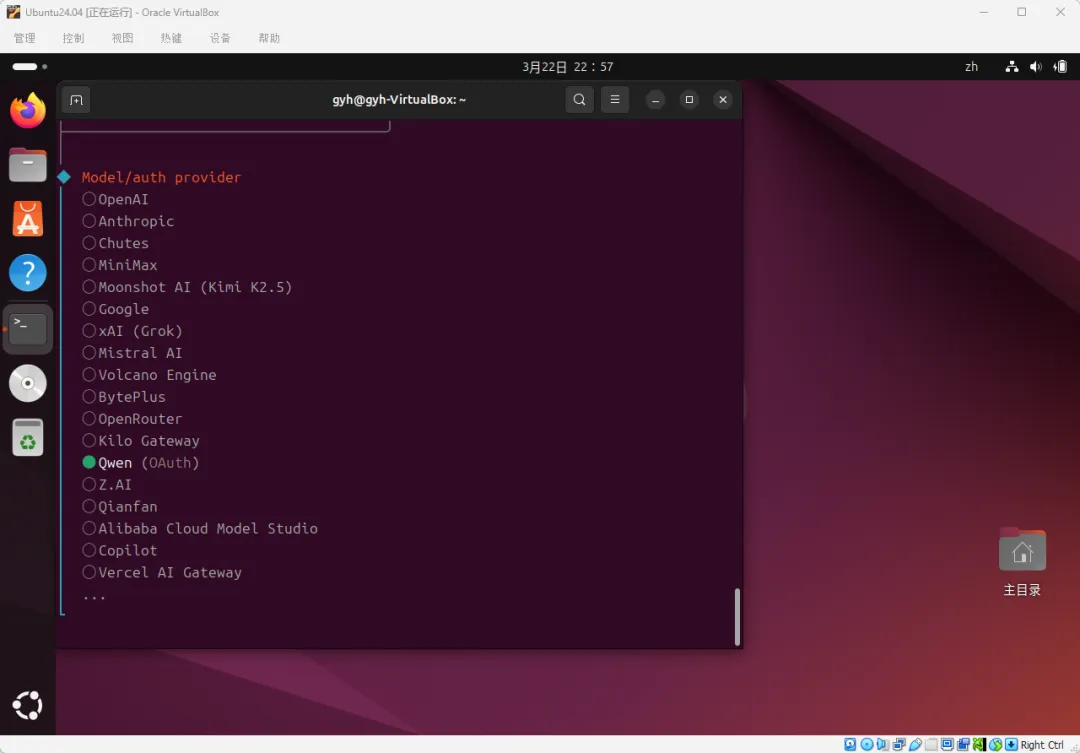Pick the Mistral AI option
The width and height of the screenshot is (1080, 753).
pyautogui.click(x=132, y=353)
